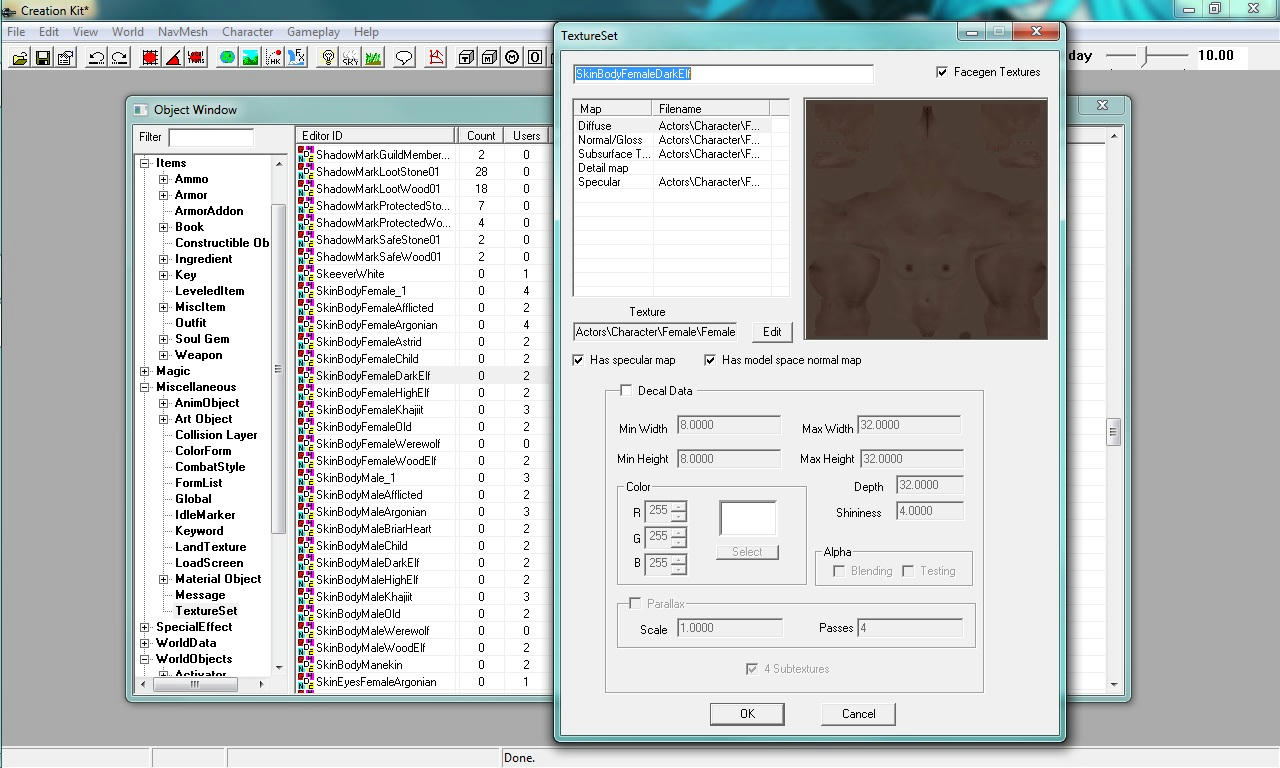Expand the Armor tree node
Image resolution: width=1280 pixels, height=768 pixels.
click(164, 195)
